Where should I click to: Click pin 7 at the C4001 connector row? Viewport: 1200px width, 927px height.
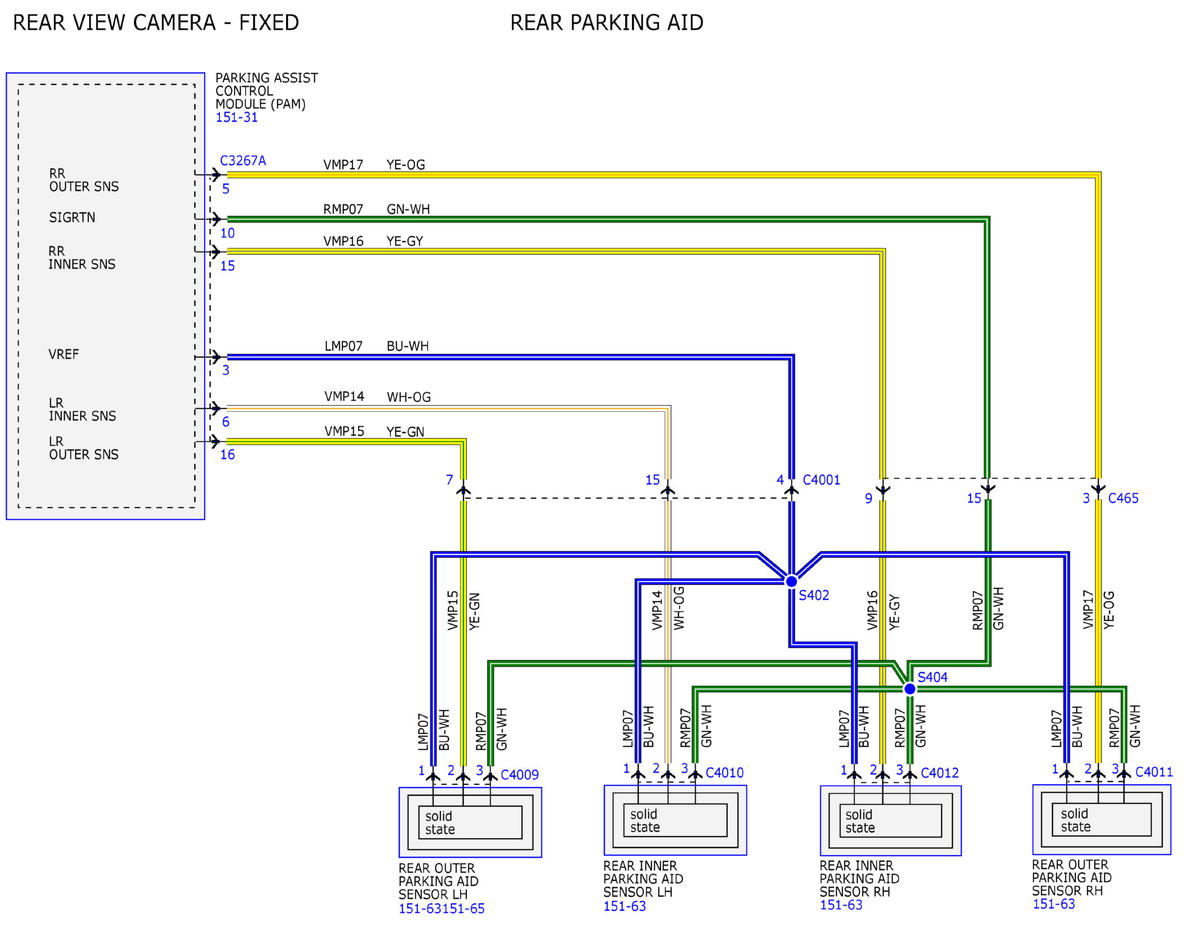[x=449, y=481]
